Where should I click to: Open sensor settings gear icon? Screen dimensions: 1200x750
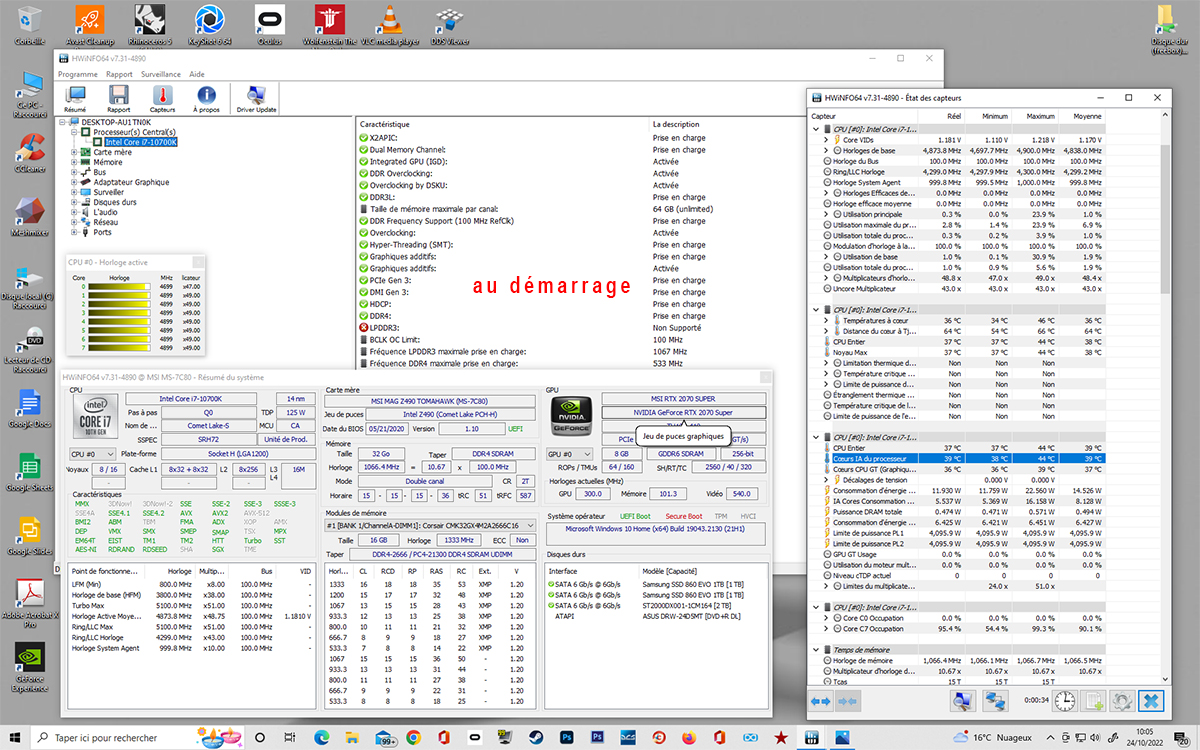pos(1123,701)
